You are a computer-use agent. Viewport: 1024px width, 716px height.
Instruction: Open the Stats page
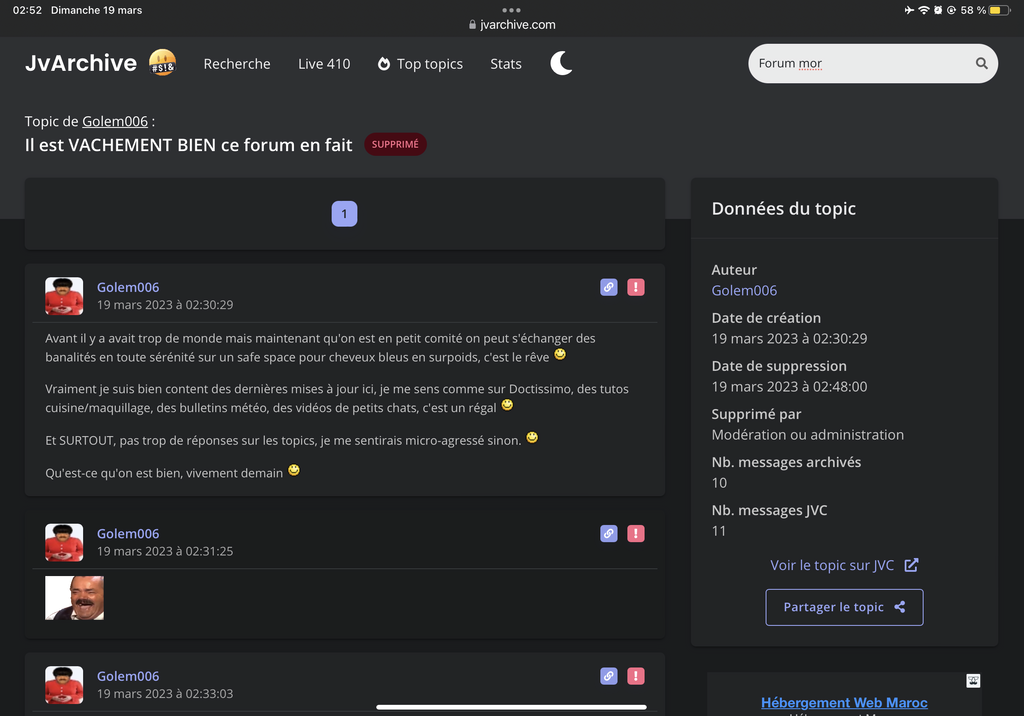click(x=506, y=64)
